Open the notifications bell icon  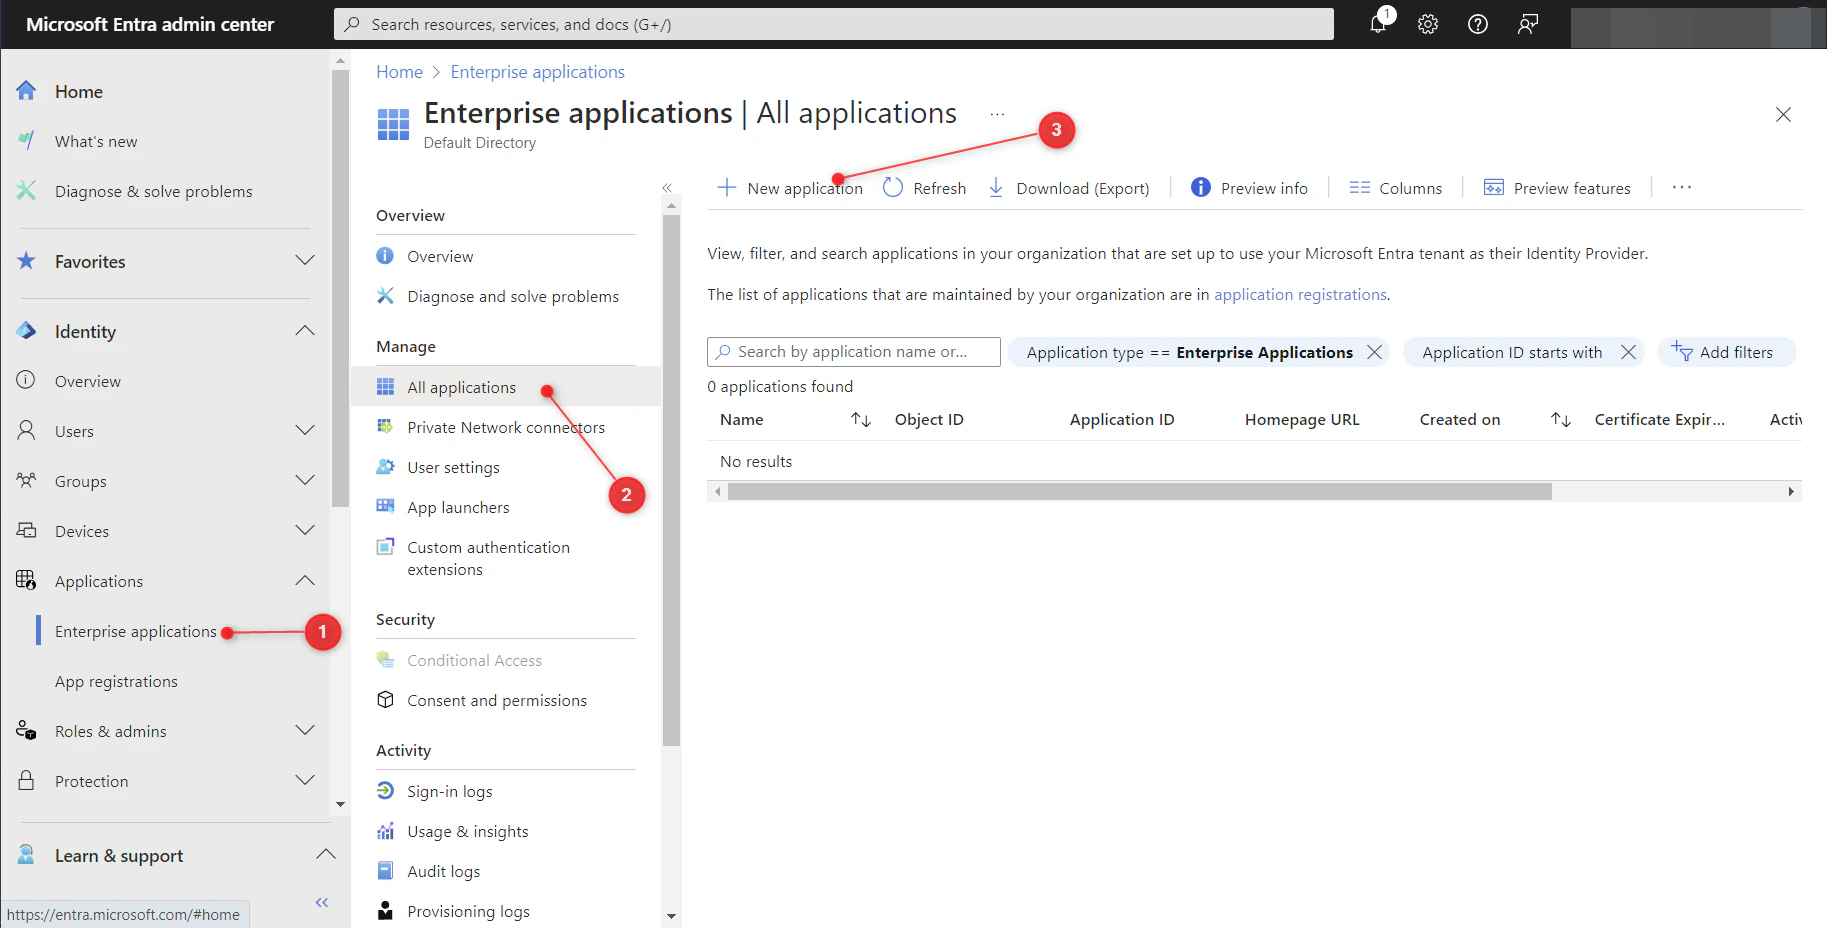tap(1379, 24)
